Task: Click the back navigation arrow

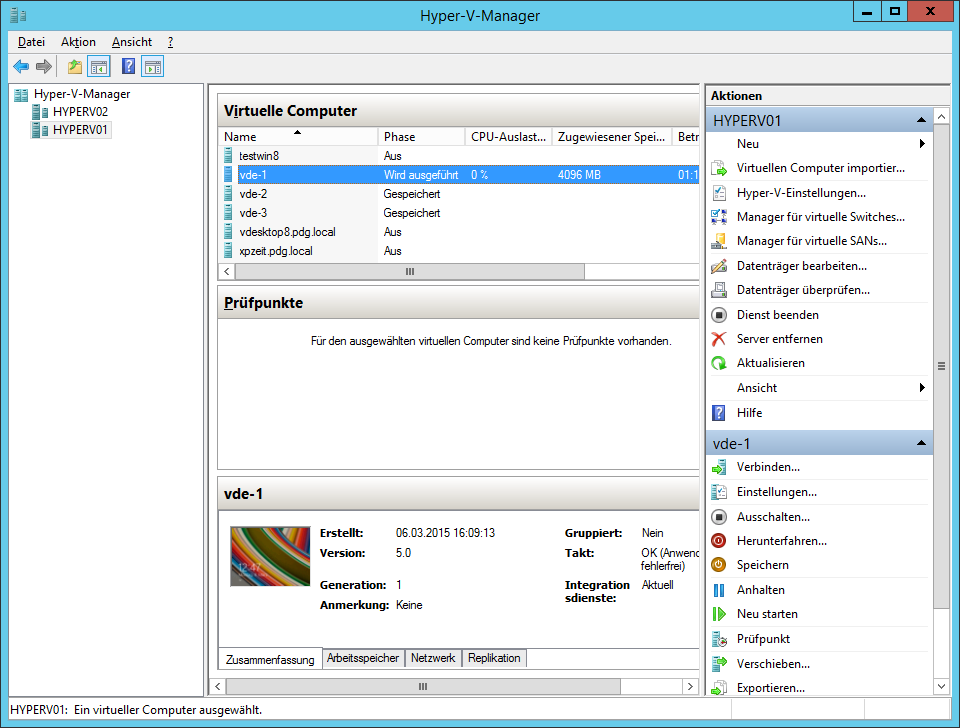Action: [x=21, y=66]
